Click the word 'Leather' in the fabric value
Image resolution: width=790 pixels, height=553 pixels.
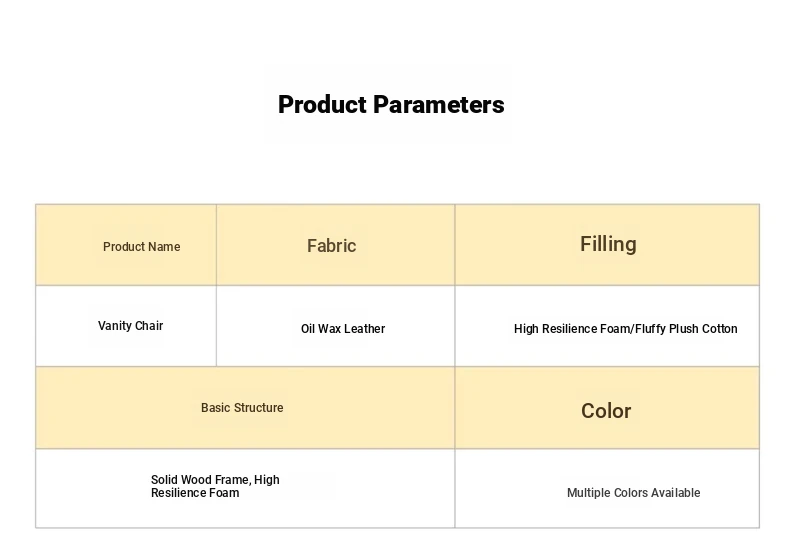point(364,329)
